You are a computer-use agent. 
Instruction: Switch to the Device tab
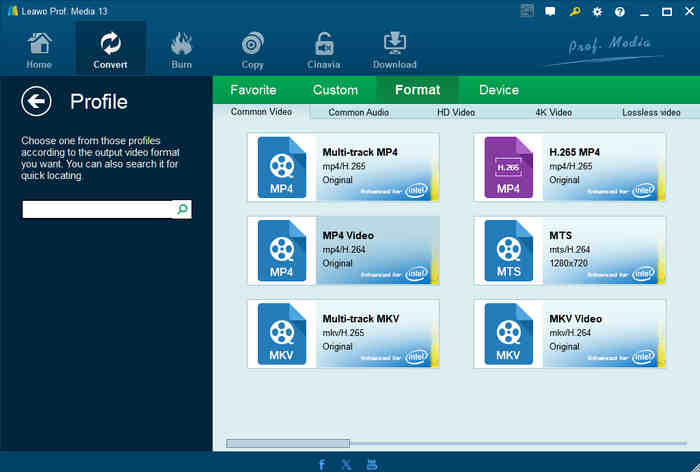click(499, 90)
